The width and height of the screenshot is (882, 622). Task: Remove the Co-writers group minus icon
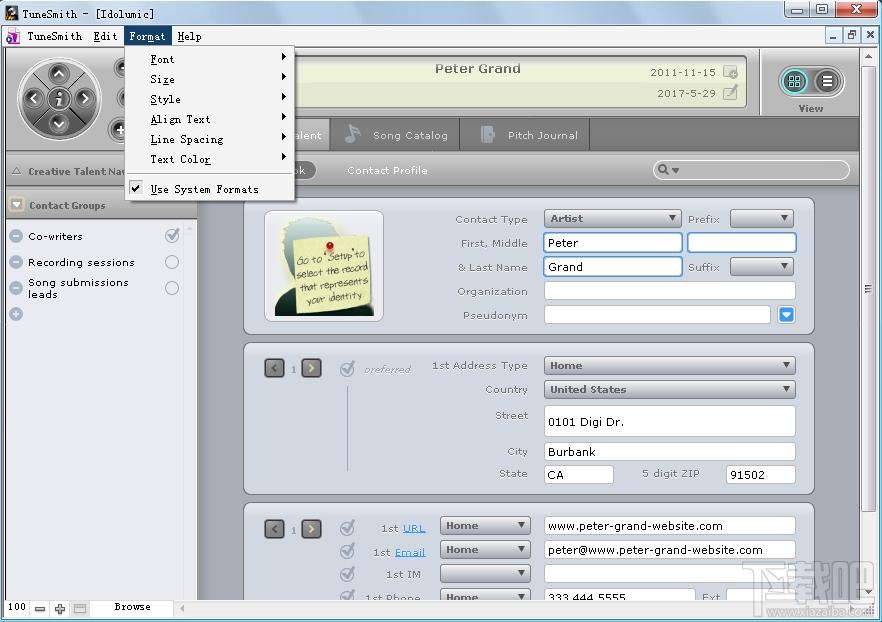coord(16,236)
